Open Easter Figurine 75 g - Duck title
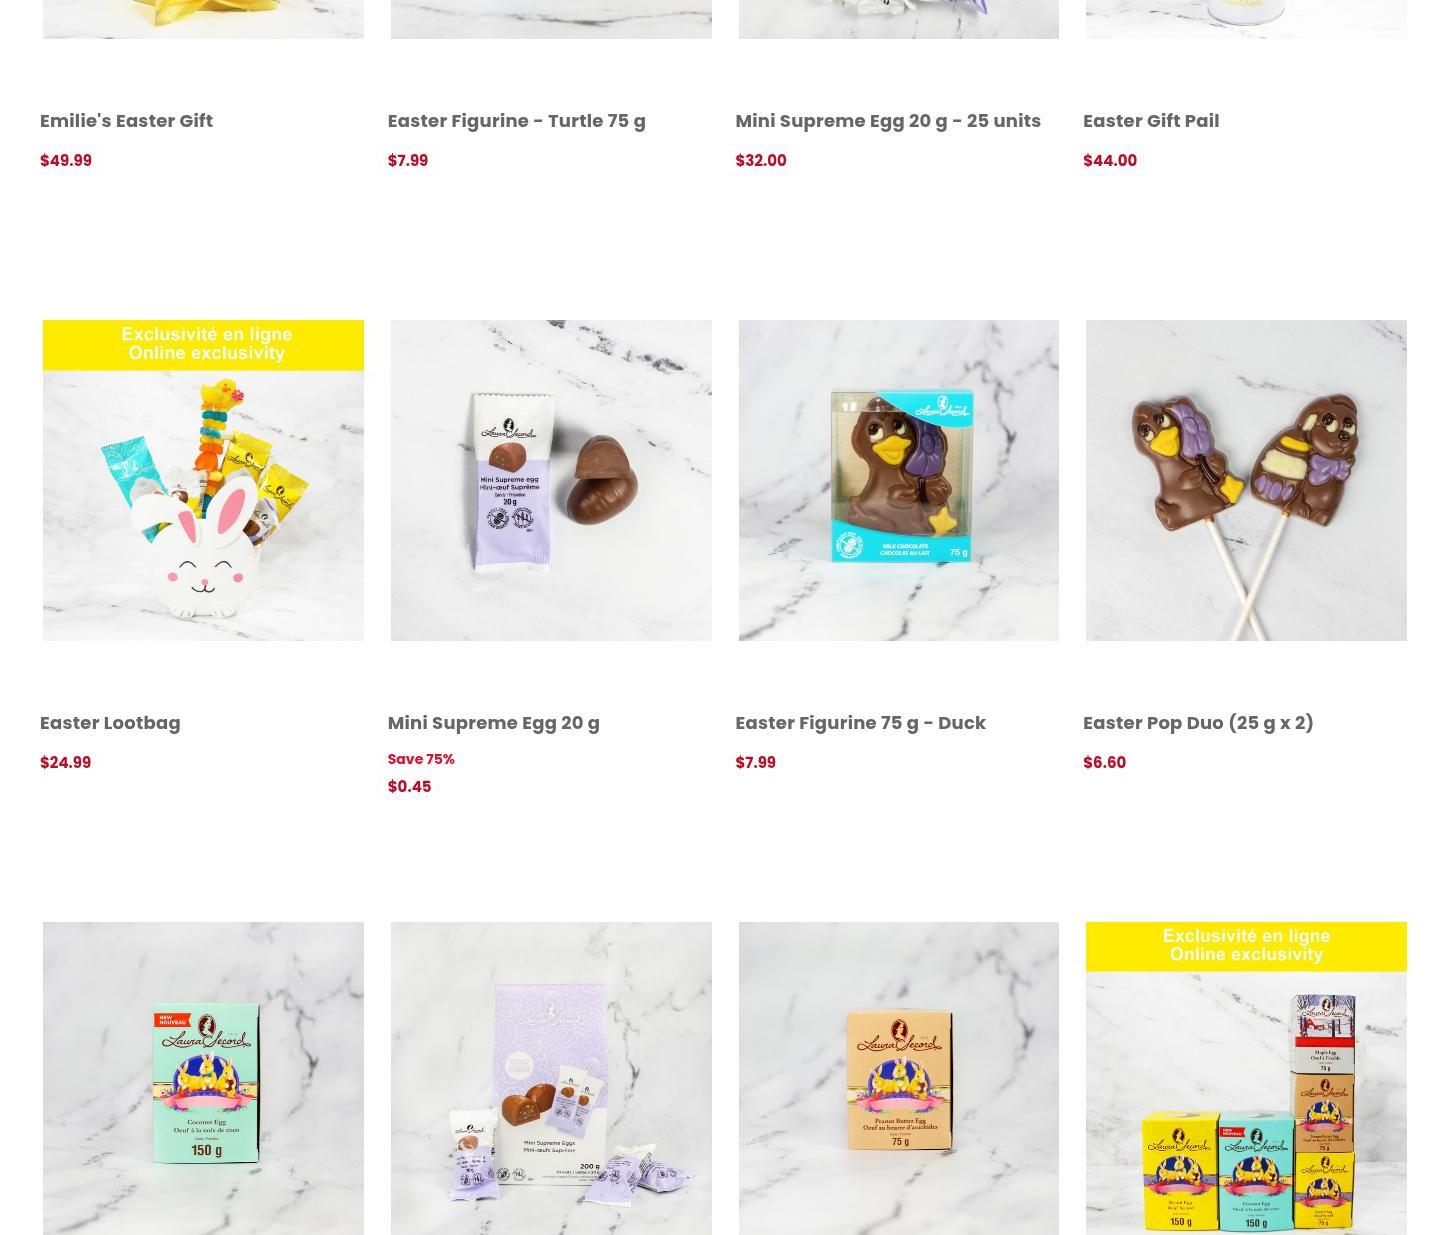The height and width of the screenshot is (1235, 1450). (860, 722)
